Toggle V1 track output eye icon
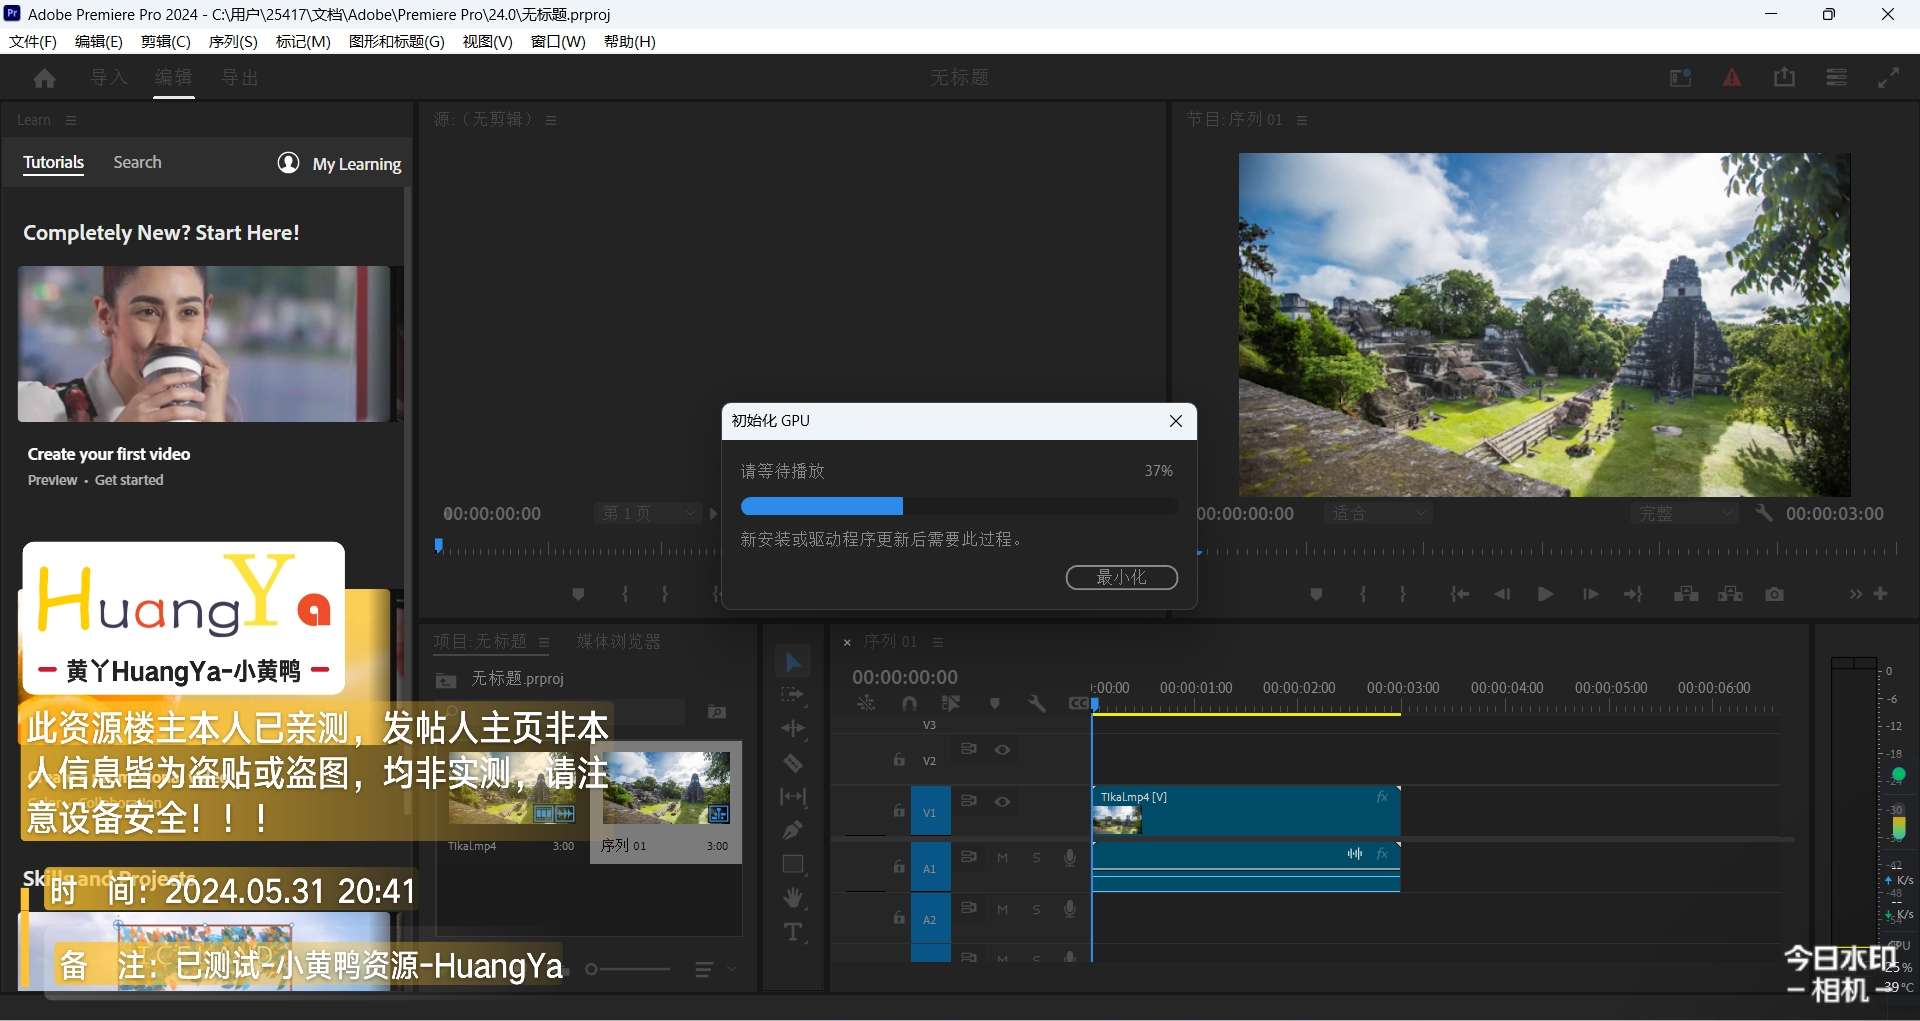The width and height of the screenshot is (1920, 1021). point(1002,802)
